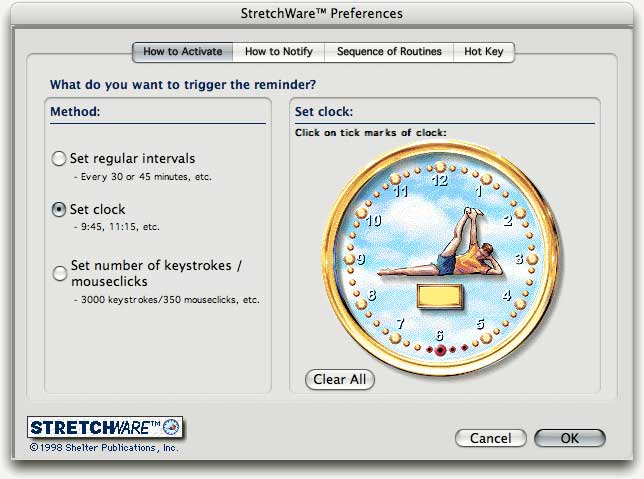Choose Set number of keystrokes / mouseclicks

point(60,273)
